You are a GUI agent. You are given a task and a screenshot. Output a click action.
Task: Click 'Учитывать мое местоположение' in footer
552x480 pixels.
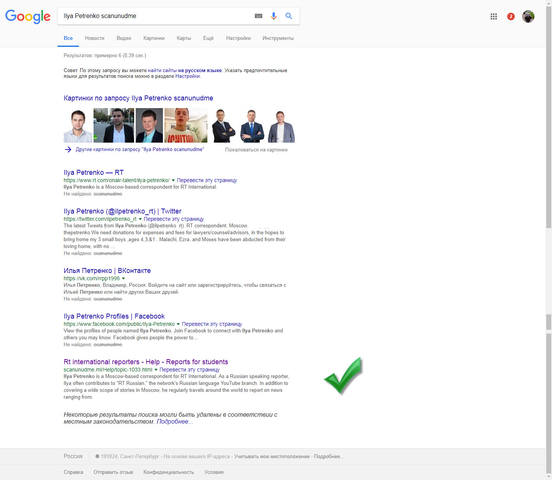[272, 456]
